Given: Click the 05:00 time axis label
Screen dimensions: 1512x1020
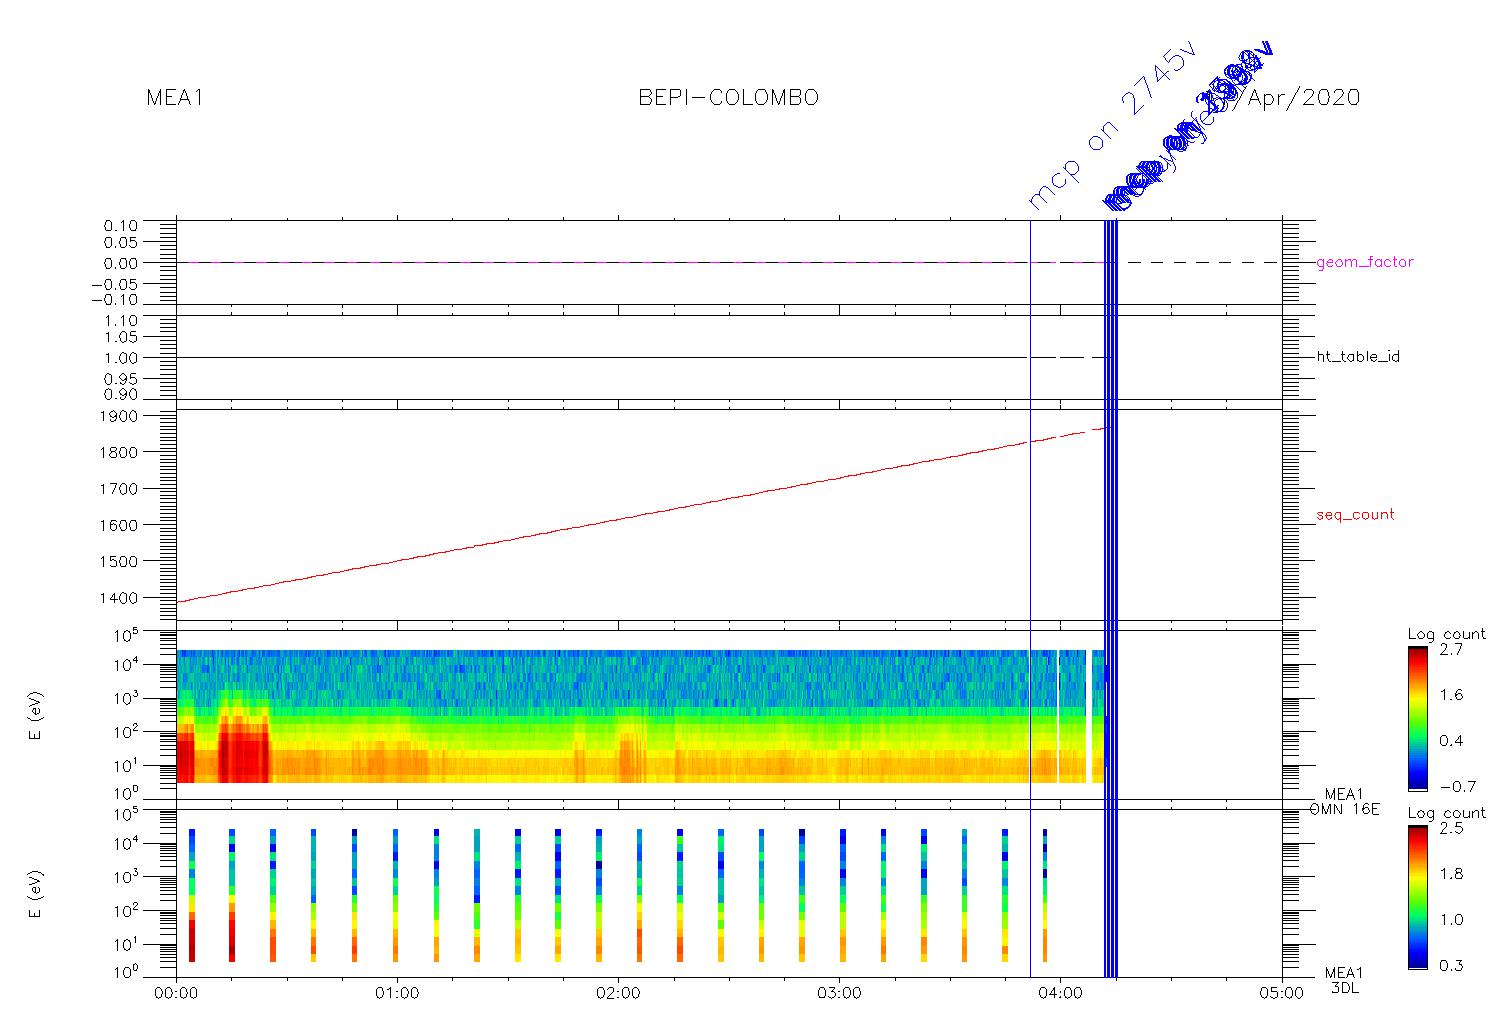Looking at the screenshot, I should 1282,994.
